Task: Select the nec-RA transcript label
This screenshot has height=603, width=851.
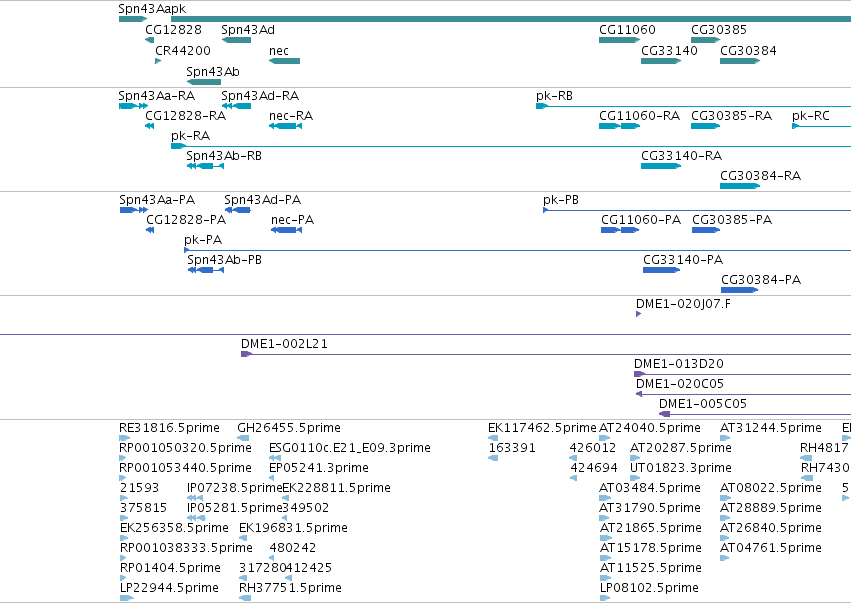Action: tap(291, 116)
